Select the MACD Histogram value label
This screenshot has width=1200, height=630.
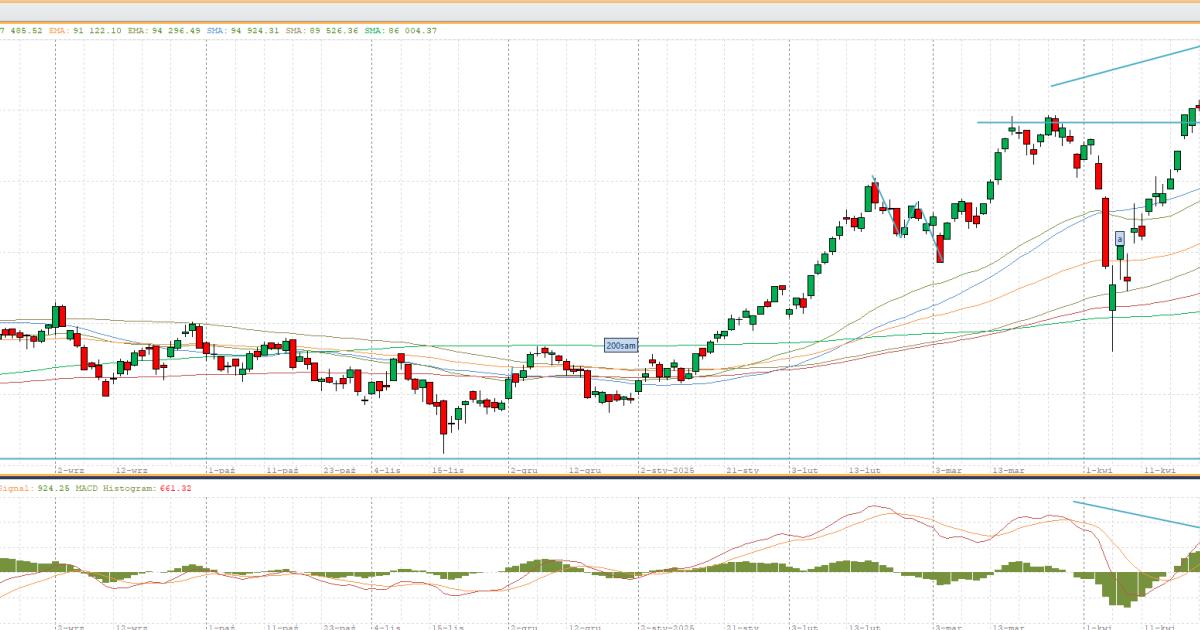tap(130, 488)
